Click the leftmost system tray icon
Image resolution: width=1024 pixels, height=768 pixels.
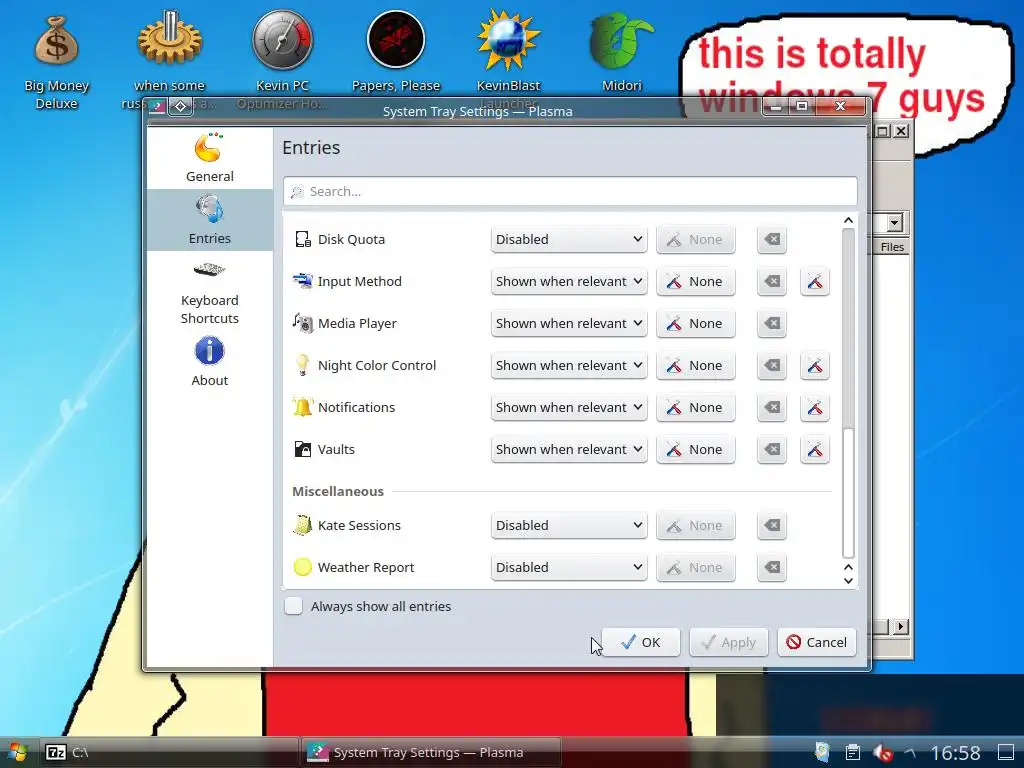tap(823, 752)
